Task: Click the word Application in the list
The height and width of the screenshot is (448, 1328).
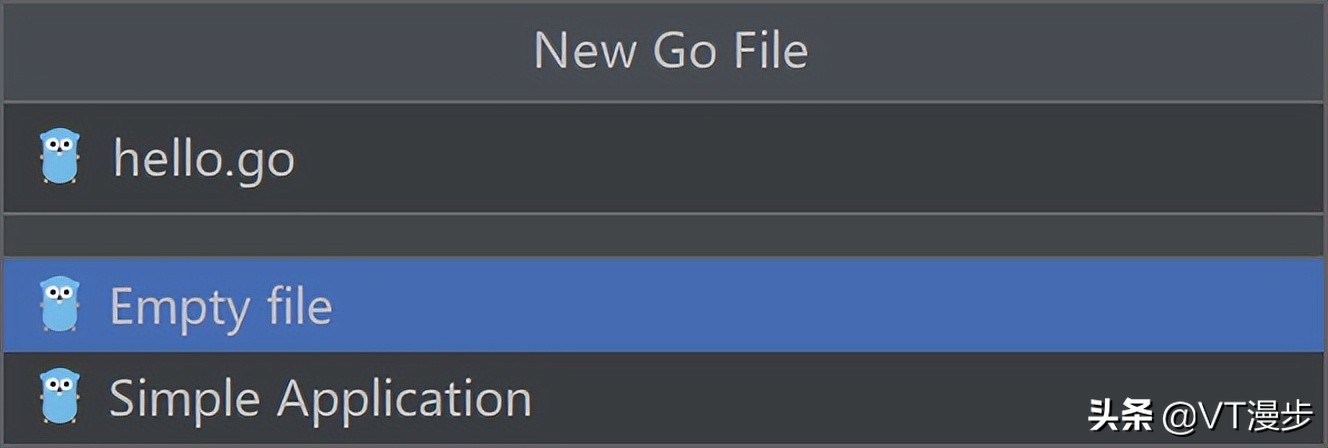Action: click(404, 398)
